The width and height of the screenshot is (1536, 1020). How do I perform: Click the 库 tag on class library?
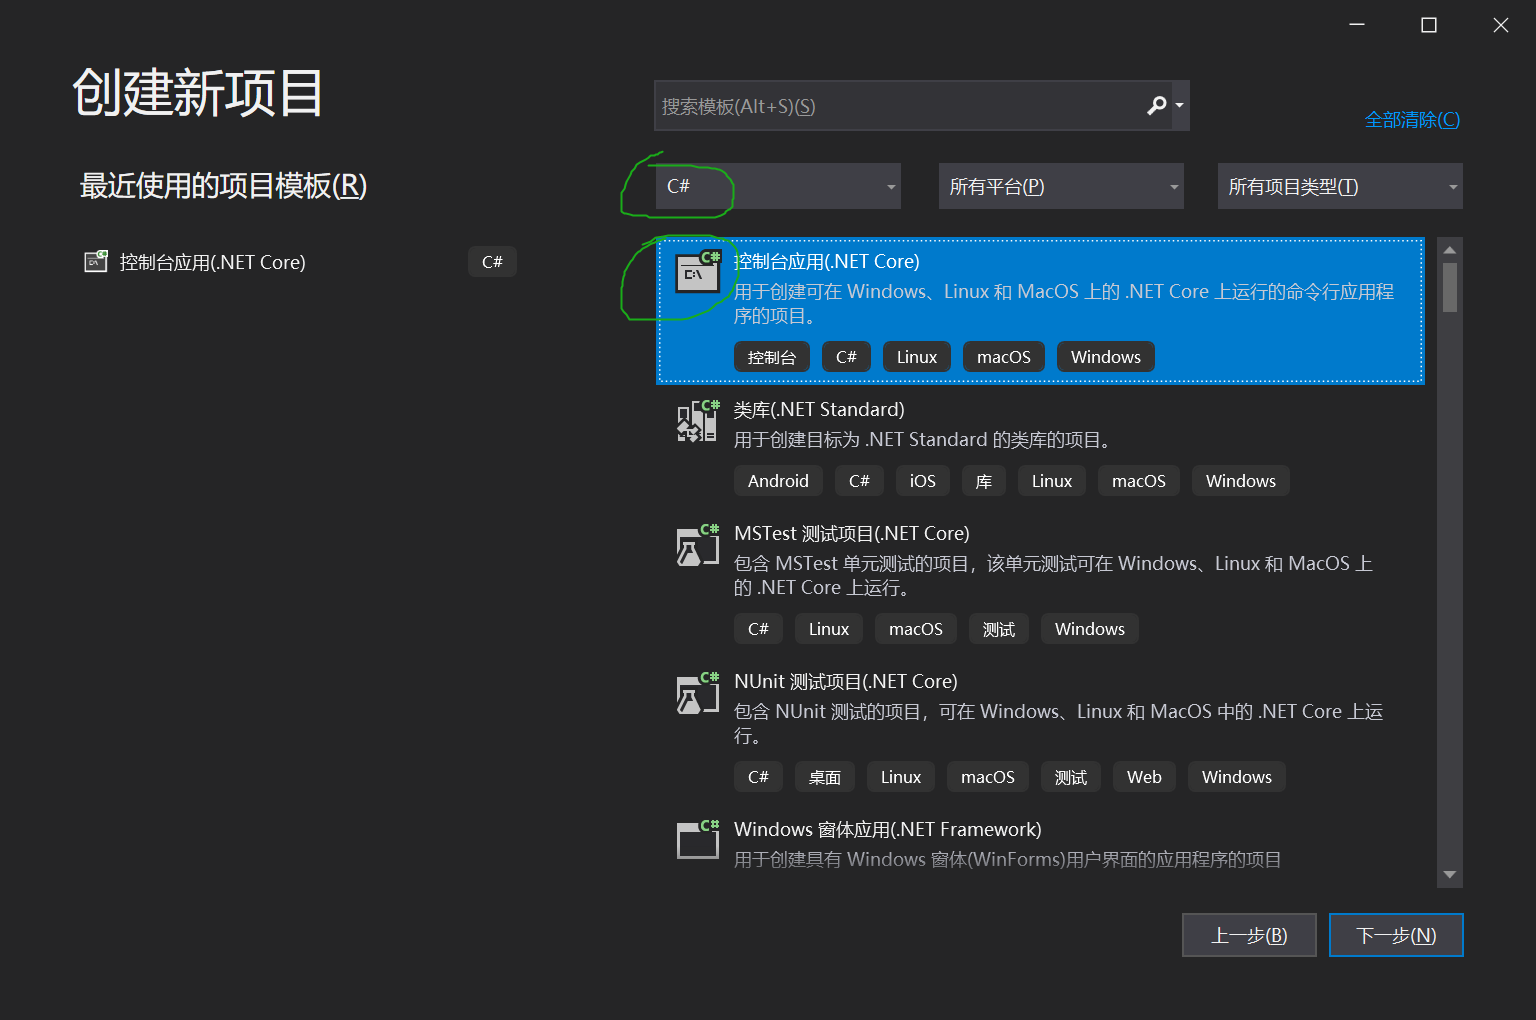[x=984, y=481]
